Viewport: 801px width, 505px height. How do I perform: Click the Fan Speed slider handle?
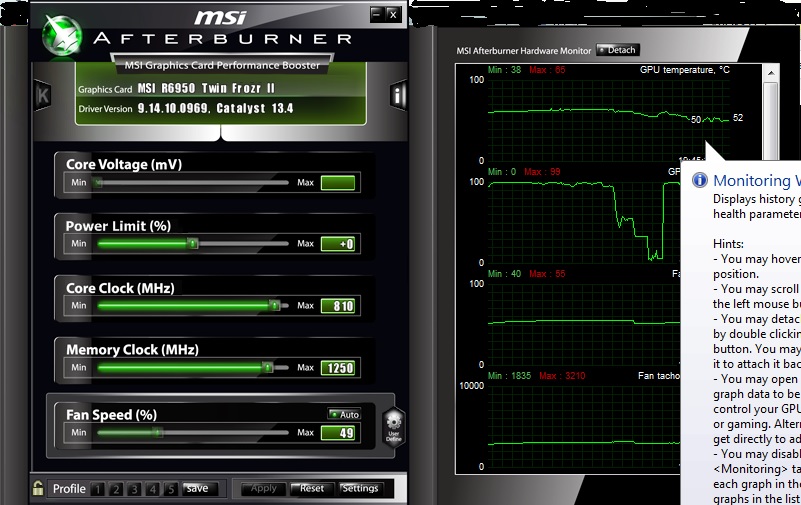158,432
